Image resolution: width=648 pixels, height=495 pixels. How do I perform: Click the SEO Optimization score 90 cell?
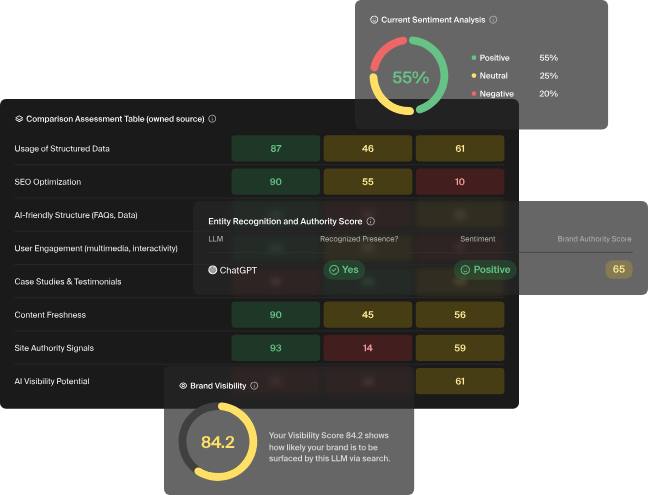(x=275, y=182)
